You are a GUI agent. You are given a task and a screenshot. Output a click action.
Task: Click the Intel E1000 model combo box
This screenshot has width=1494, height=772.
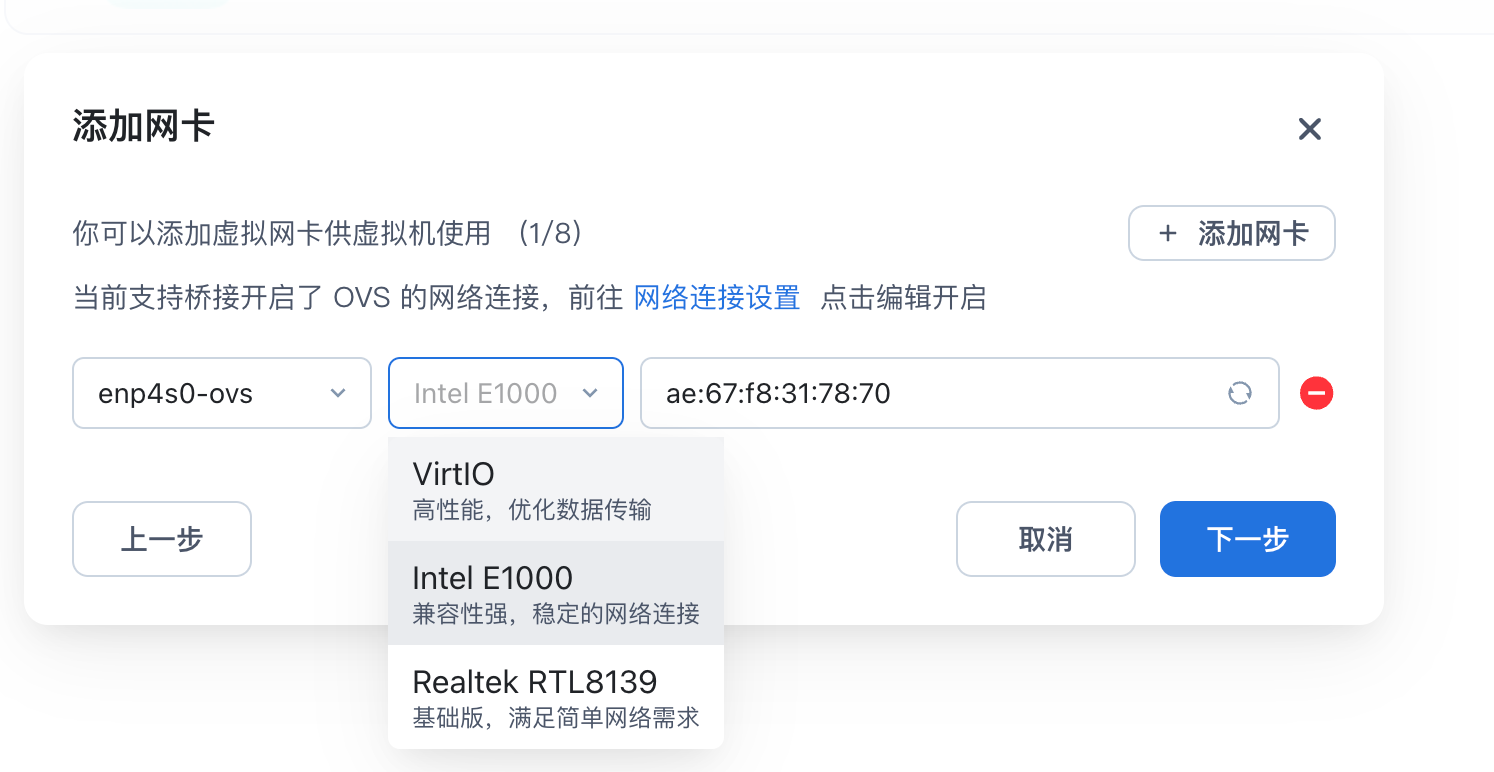(506, 393)
